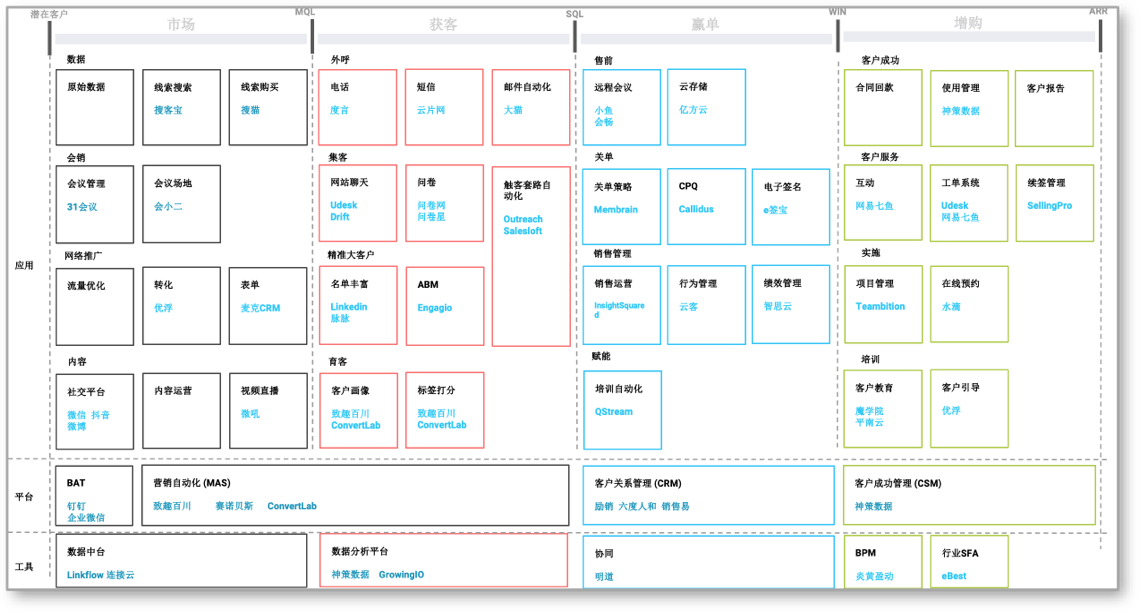Click 明道 in the 协同 card
Viewport: 1140px width, 612px height.
(604, 577)
